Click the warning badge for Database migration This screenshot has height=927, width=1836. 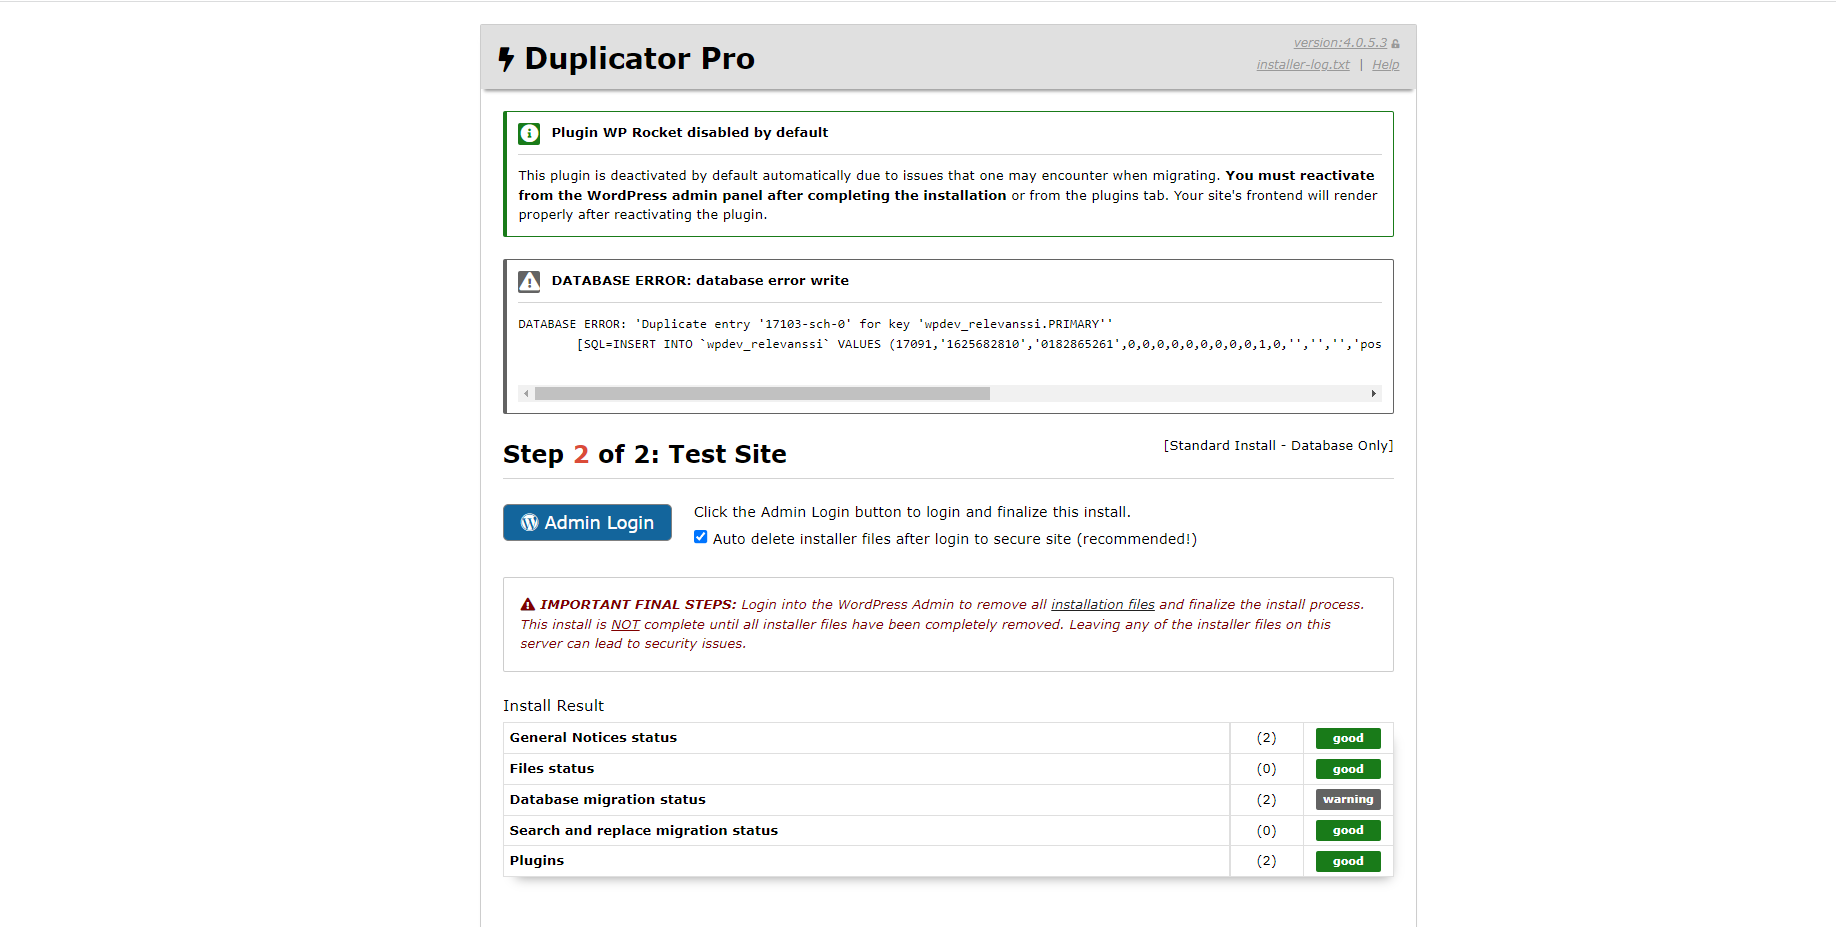click(x=1348, y=800)
